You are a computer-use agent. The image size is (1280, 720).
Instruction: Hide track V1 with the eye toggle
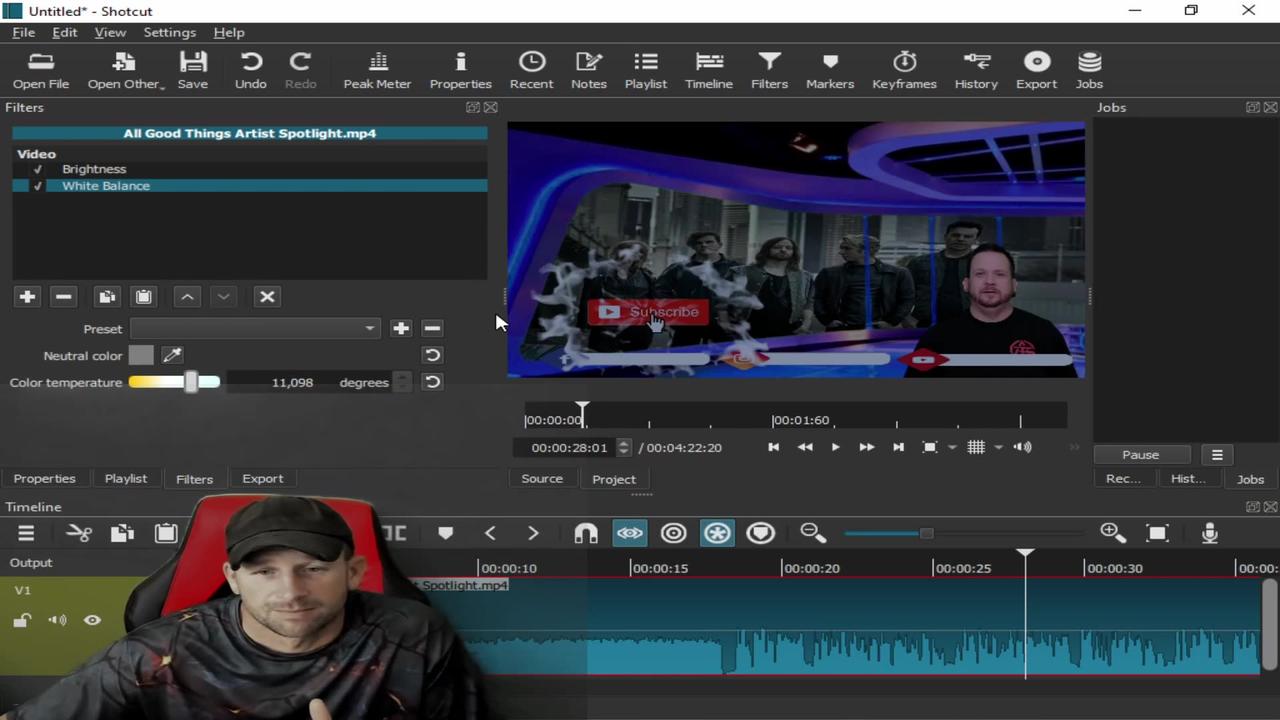coord(92,620)
